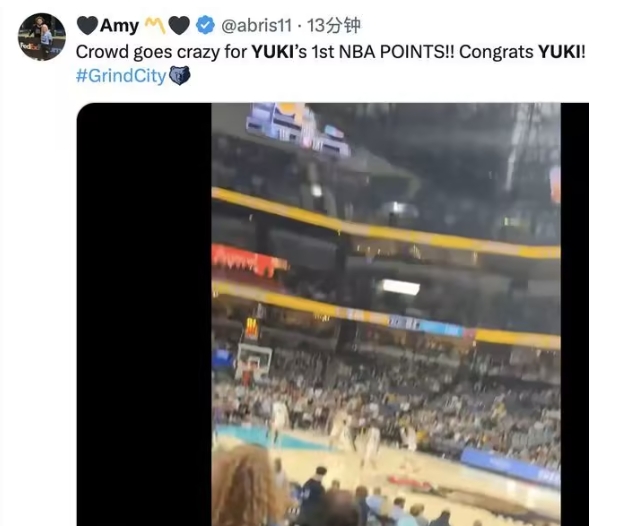This screenshot has height=526, width=619.
Task: Click the Grizzlies bear emoji after #GrindCity
Action: click(180, 75)
